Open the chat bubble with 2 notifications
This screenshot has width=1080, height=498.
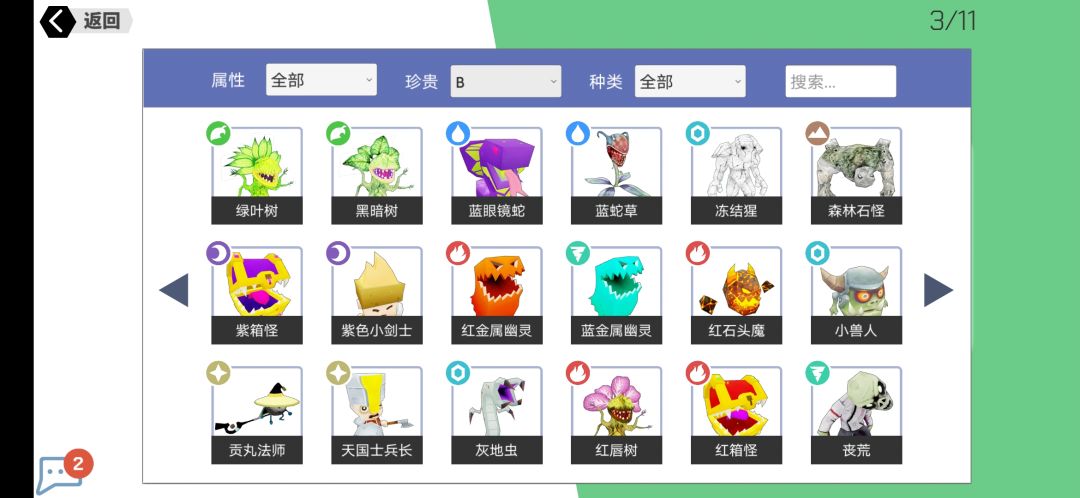[x=63, y=472]
